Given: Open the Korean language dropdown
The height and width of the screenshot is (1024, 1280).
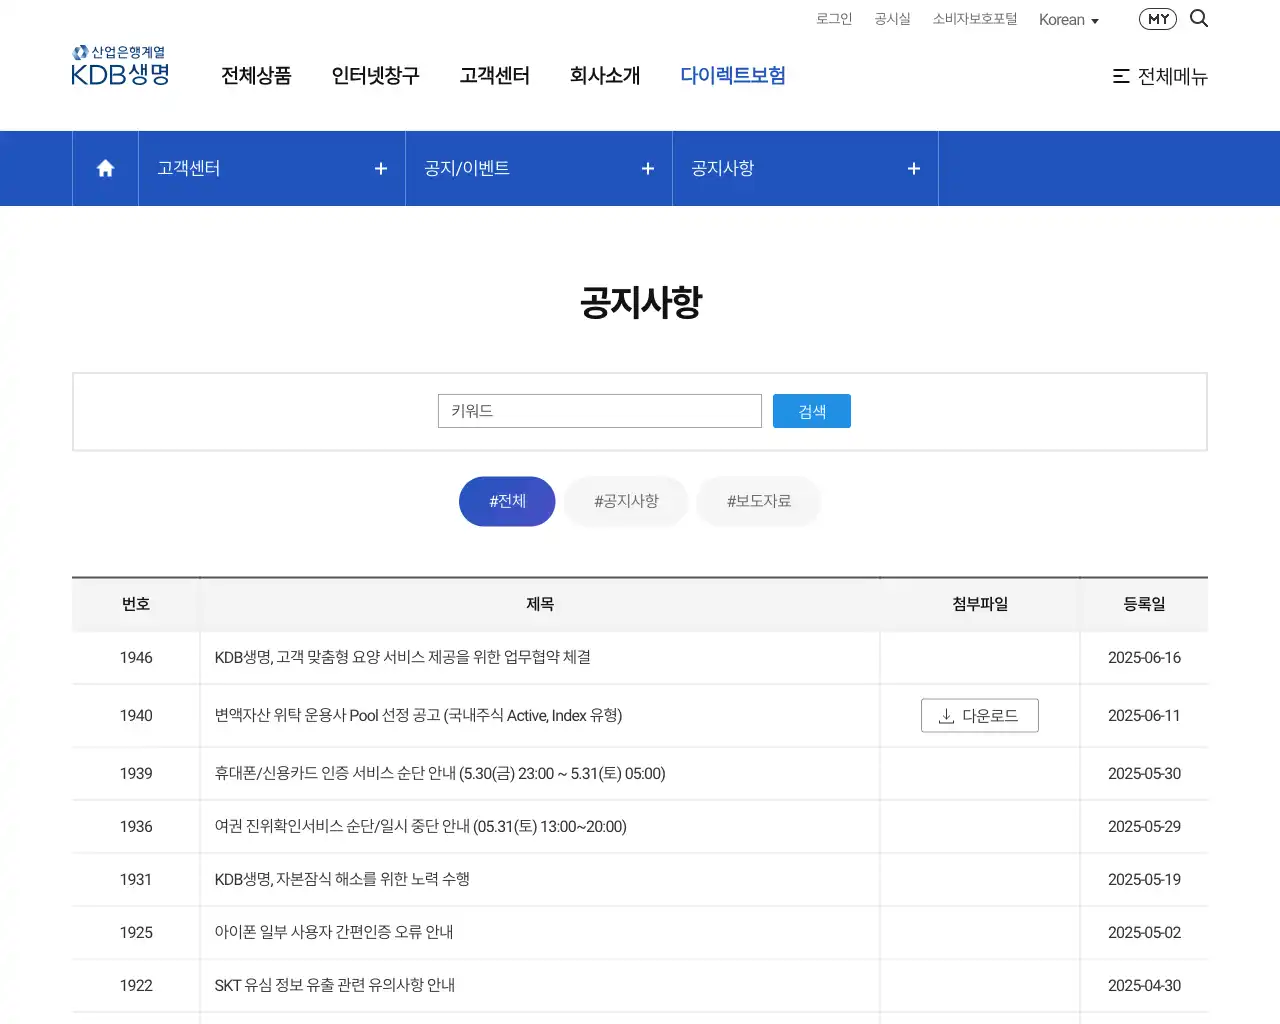Looking at the screenshot, I should tap(1068, 19).
